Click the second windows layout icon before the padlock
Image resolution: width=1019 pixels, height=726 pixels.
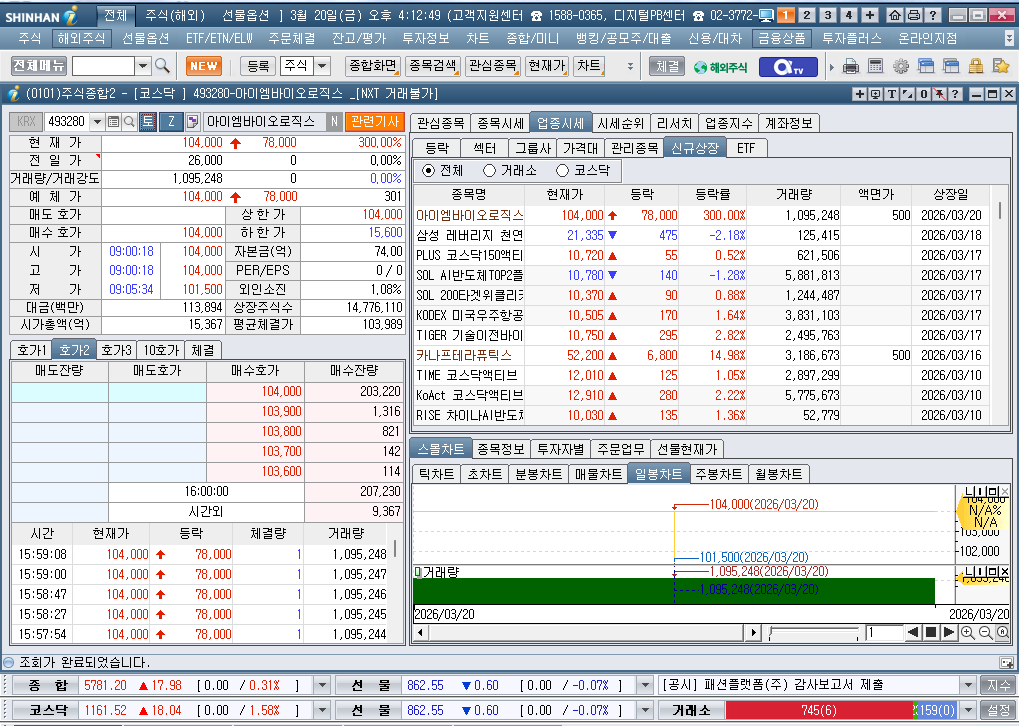[951, 66]
